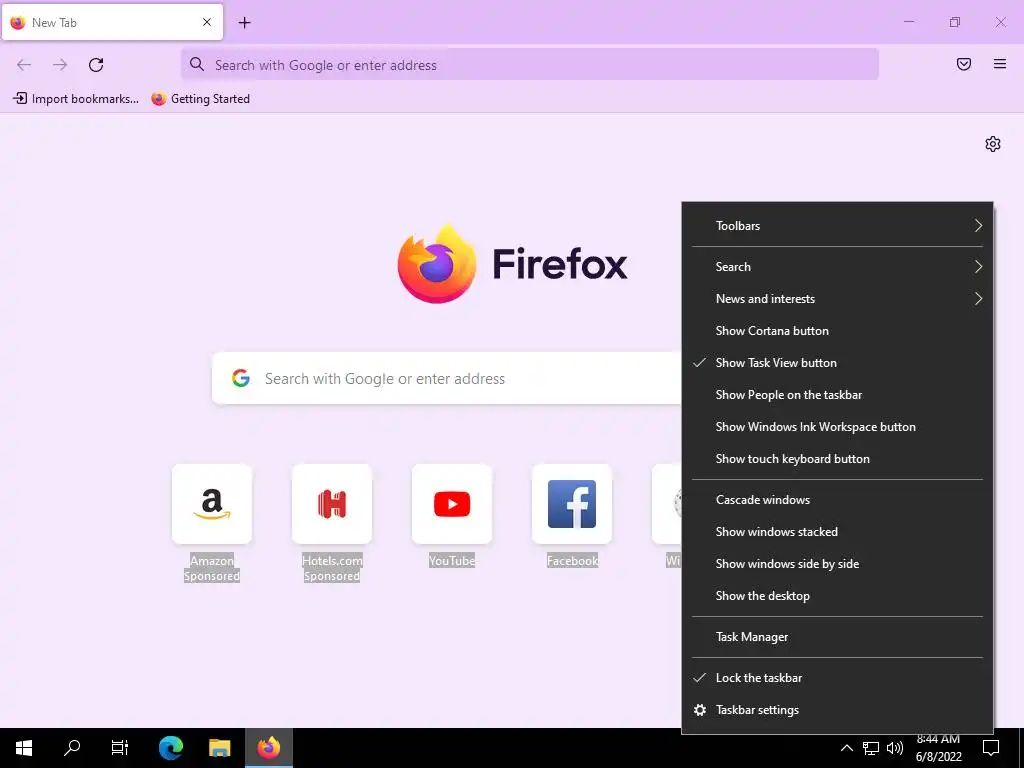This screenshot has height=768, width=1024.
Task: Choose Show windows stacked
Action: 837,532
